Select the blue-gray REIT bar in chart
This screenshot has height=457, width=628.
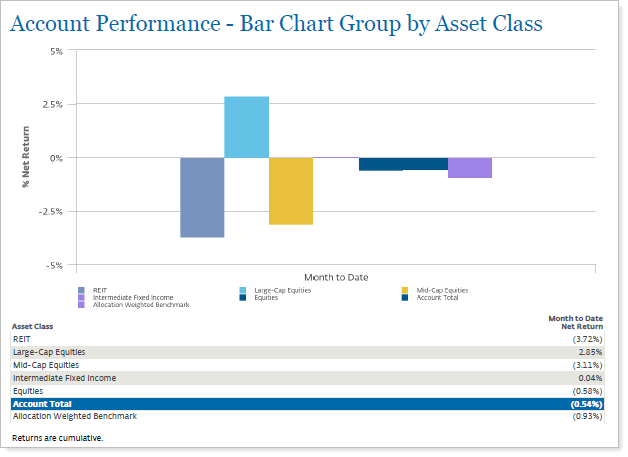coord(201,197)
